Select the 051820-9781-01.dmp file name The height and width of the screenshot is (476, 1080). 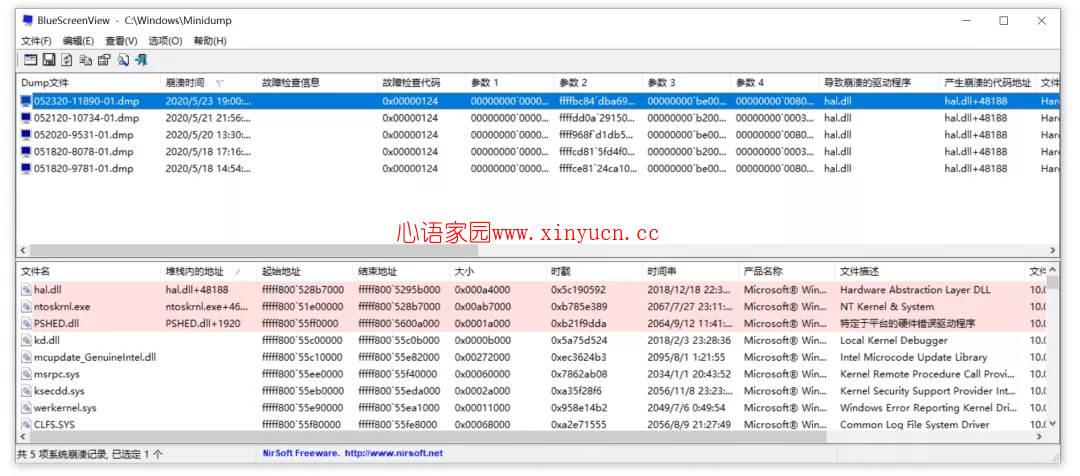coord(84,169)
